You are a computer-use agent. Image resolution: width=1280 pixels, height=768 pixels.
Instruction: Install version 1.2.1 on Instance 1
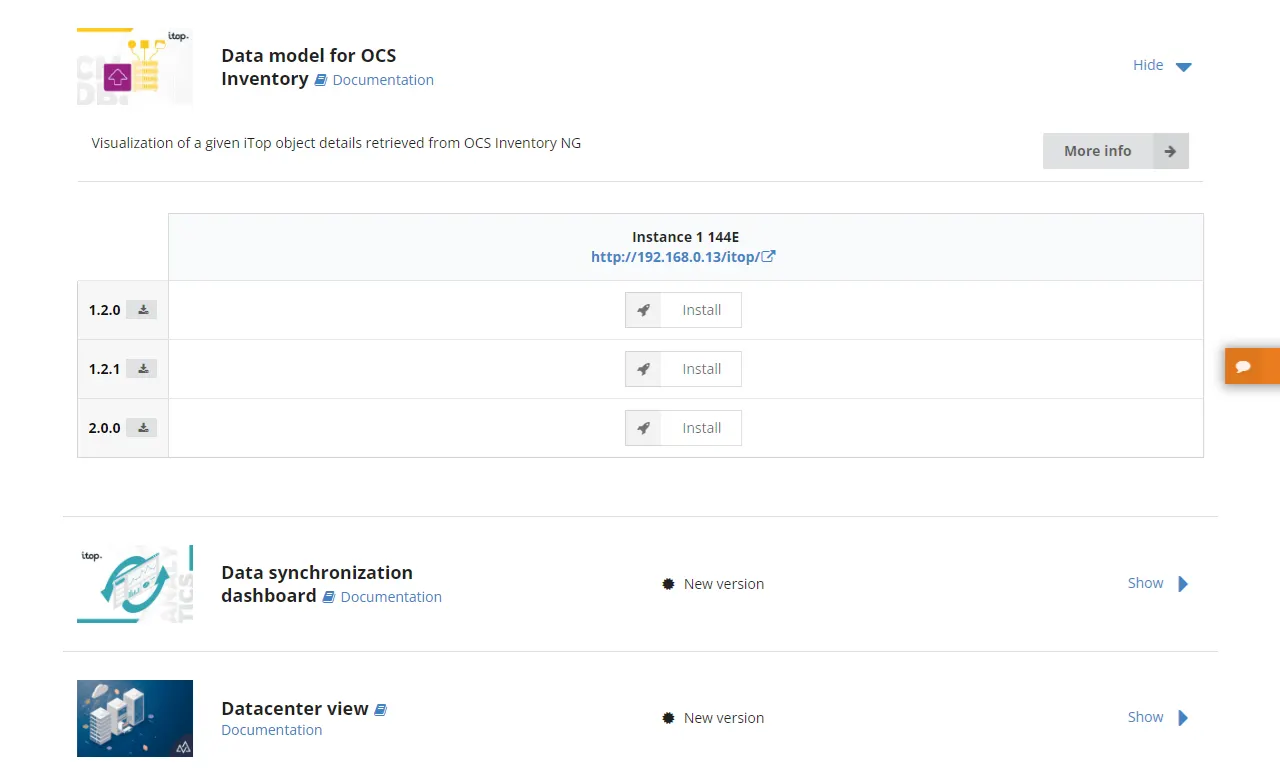(x=683, y=369)
